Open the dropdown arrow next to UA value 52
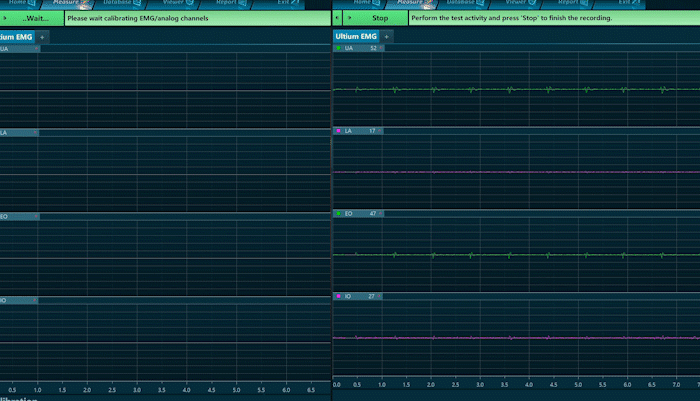 click(381, 48)
